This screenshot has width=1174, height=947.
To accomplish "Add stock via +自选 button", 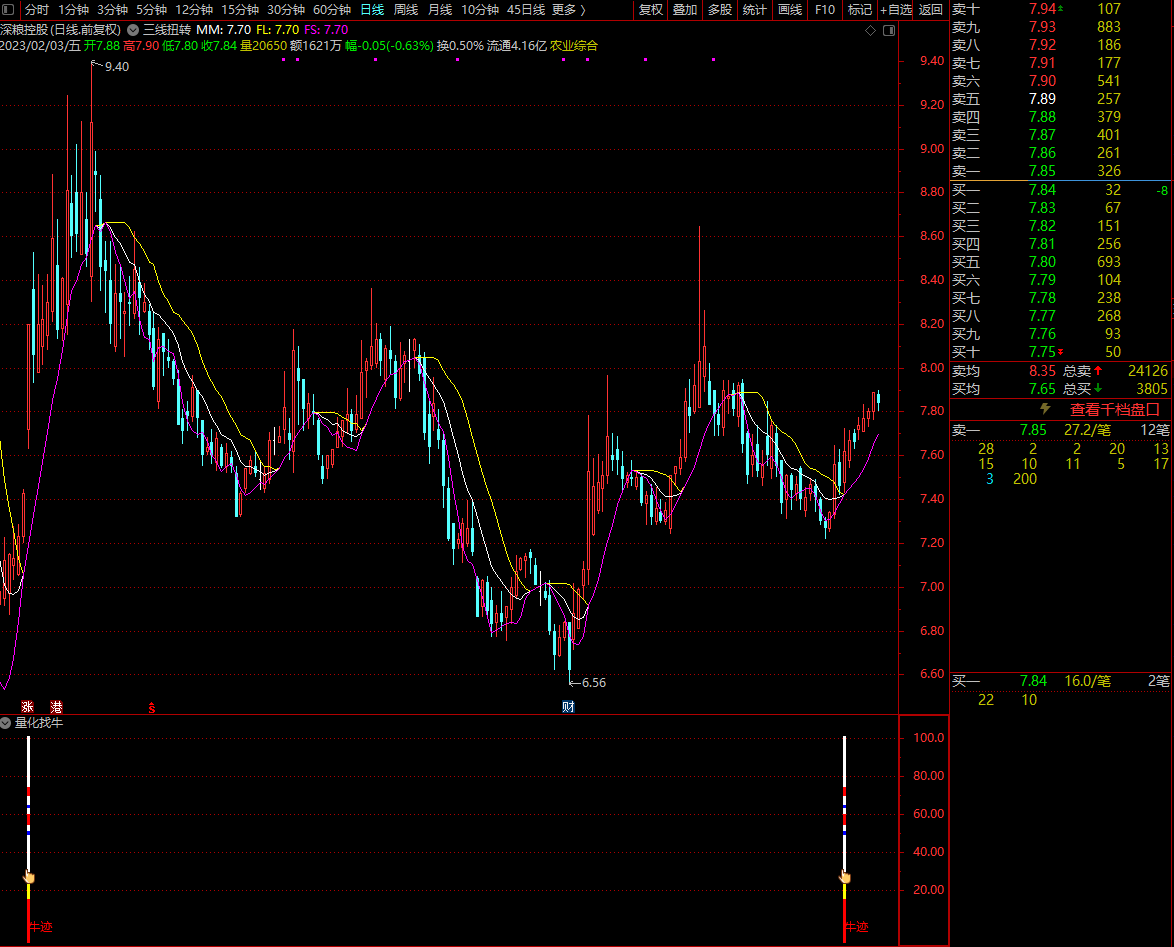I will [x=896, y=10].
